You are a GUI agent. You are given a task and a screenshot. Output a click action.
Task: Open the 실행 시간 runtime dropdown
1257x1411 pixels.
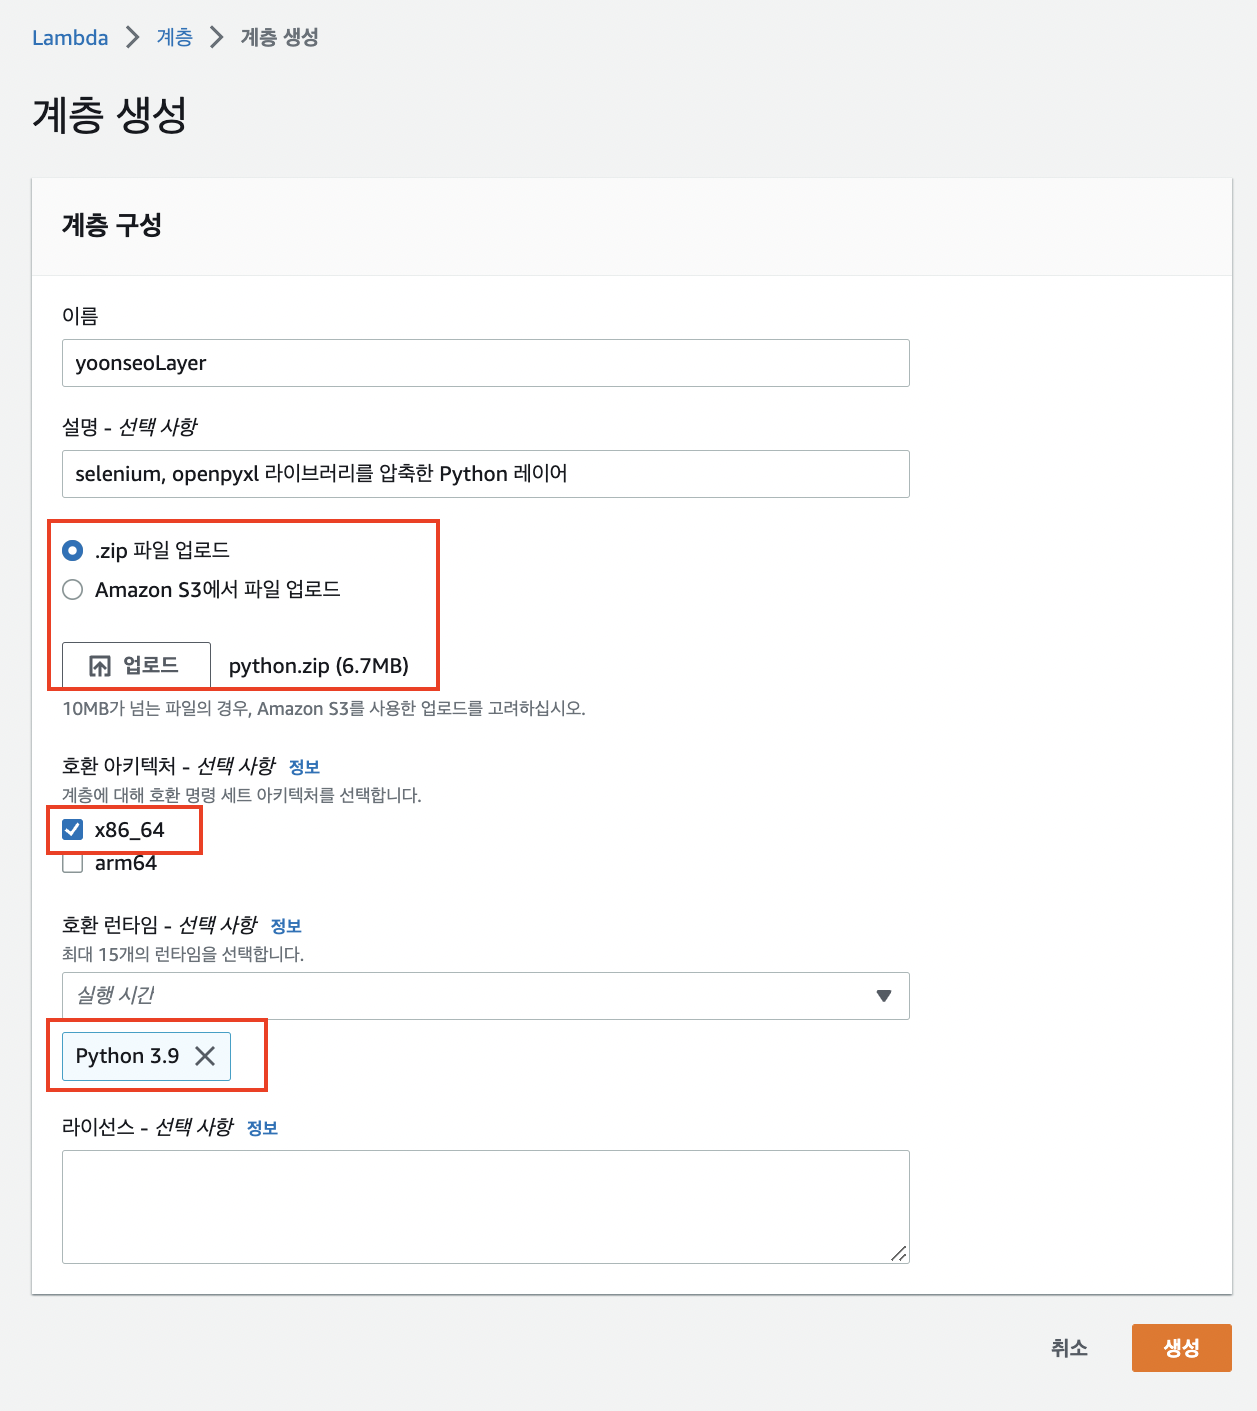tap(485, 996)
